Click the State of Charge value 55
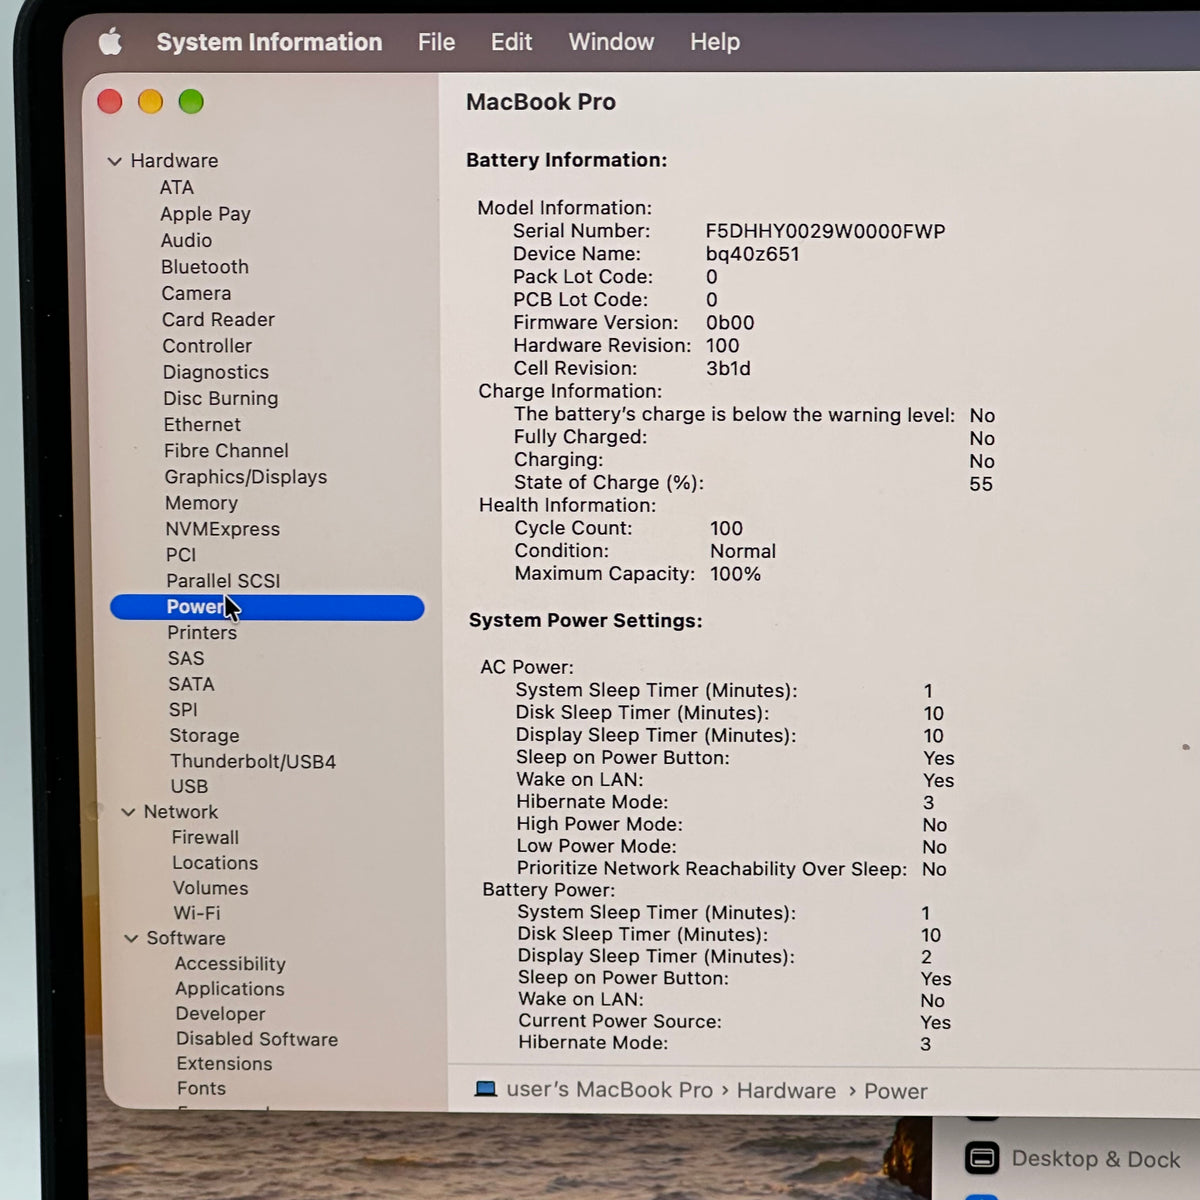The height and width of the screenshot is (1200, 1200). (x=981, y=484)
